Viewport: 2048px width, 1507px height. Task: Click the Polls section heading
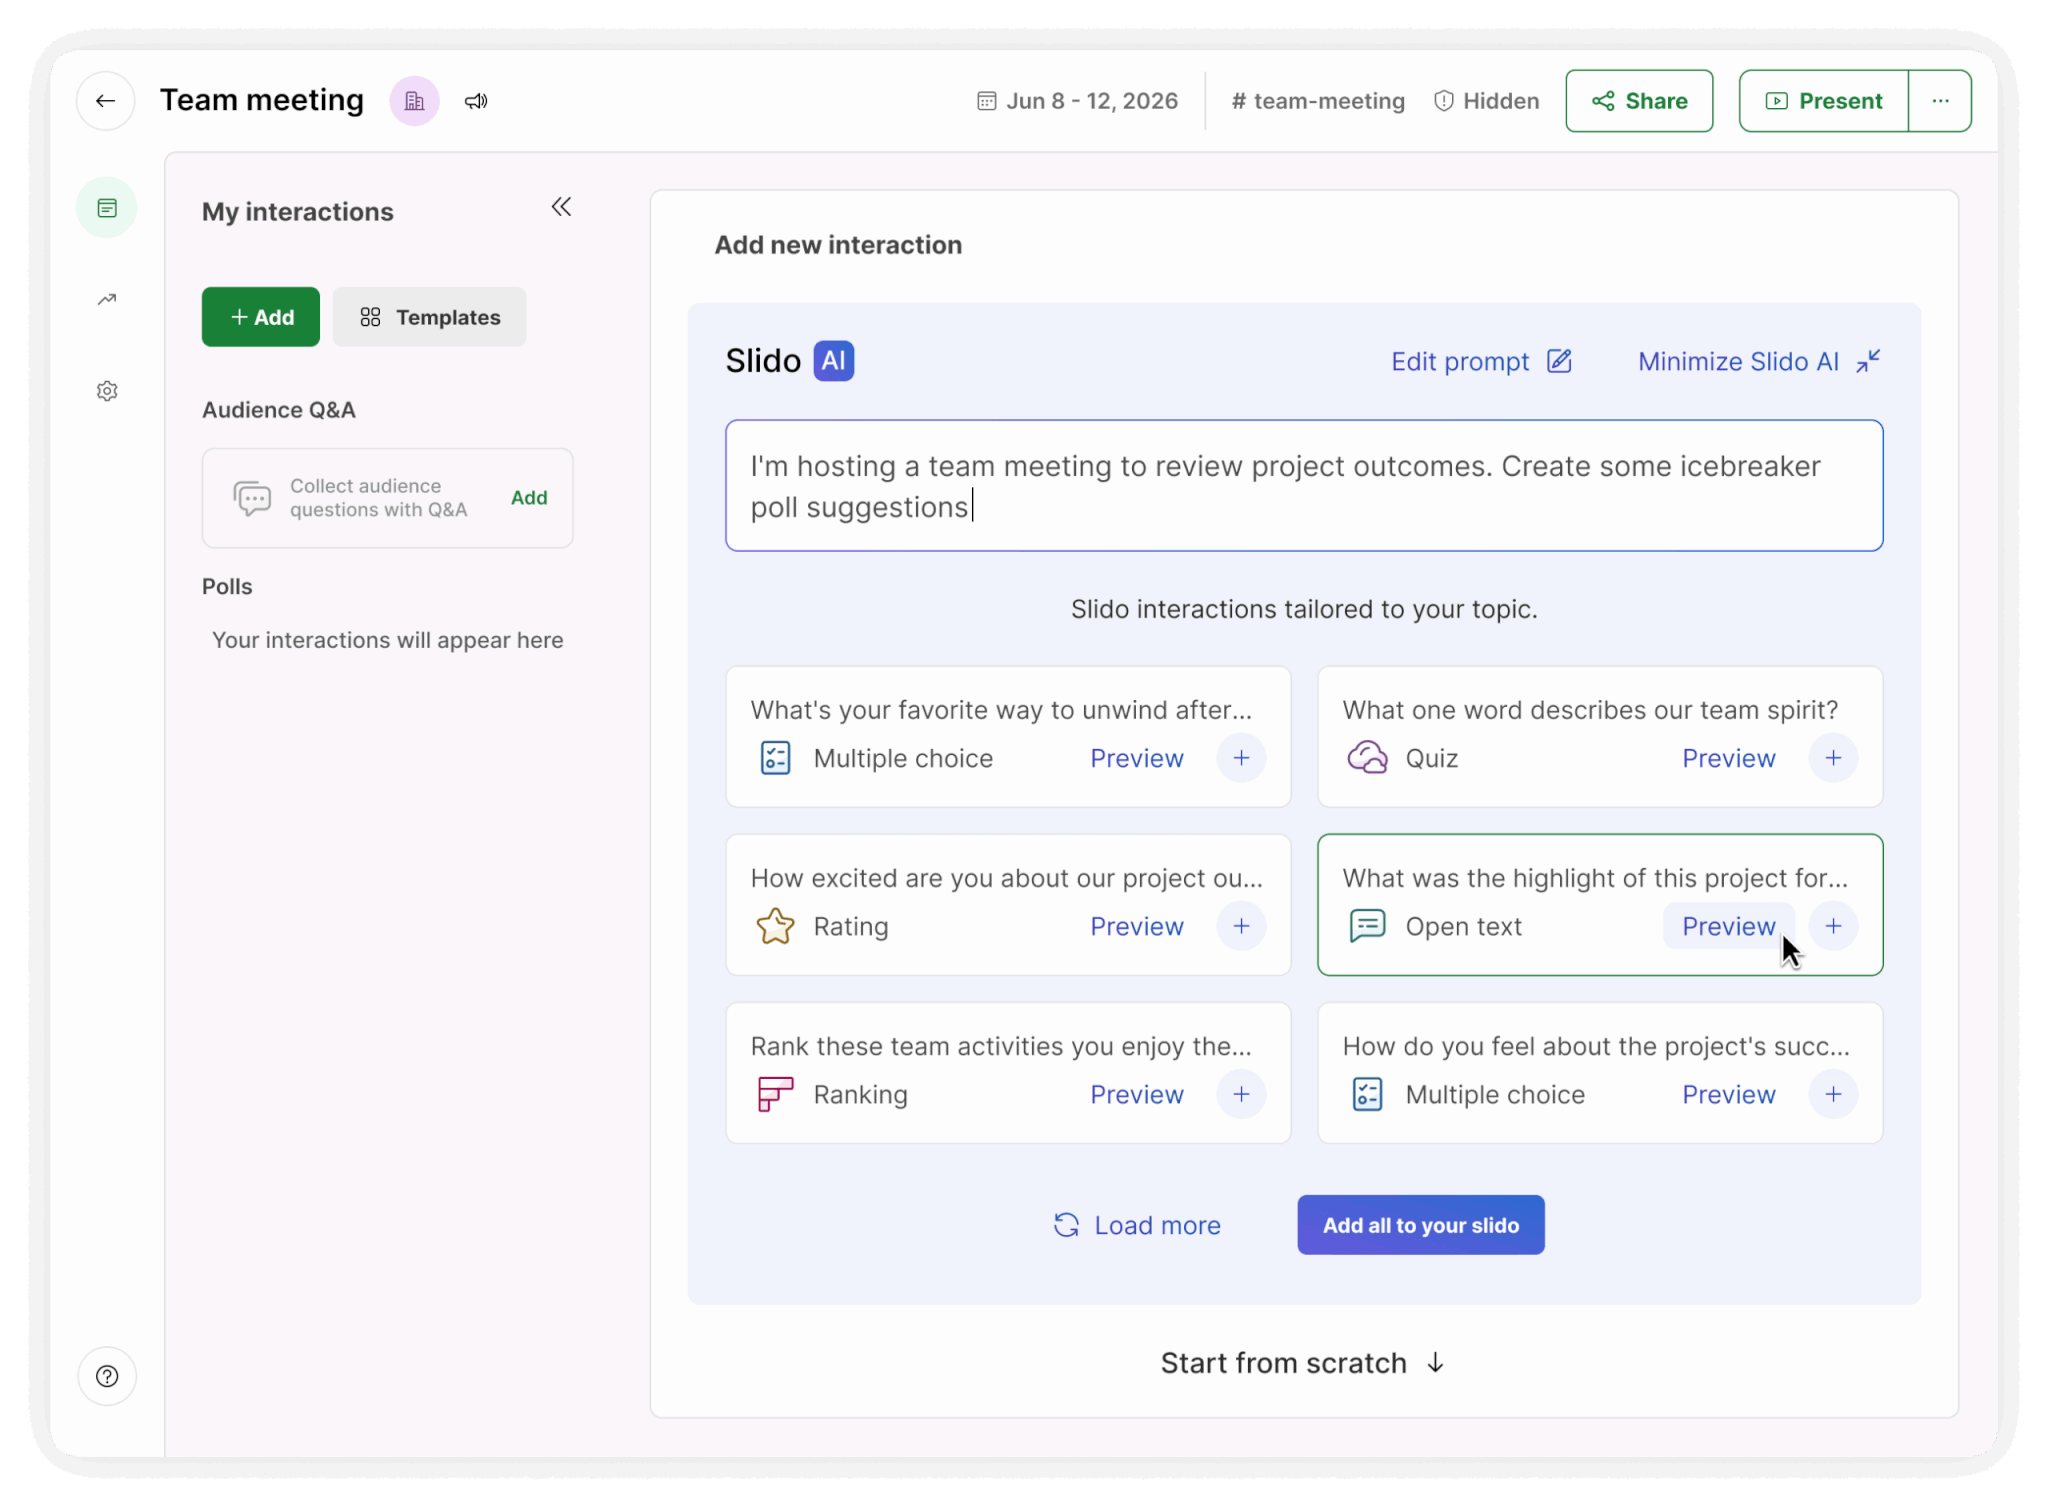click(x=227, y=586)
